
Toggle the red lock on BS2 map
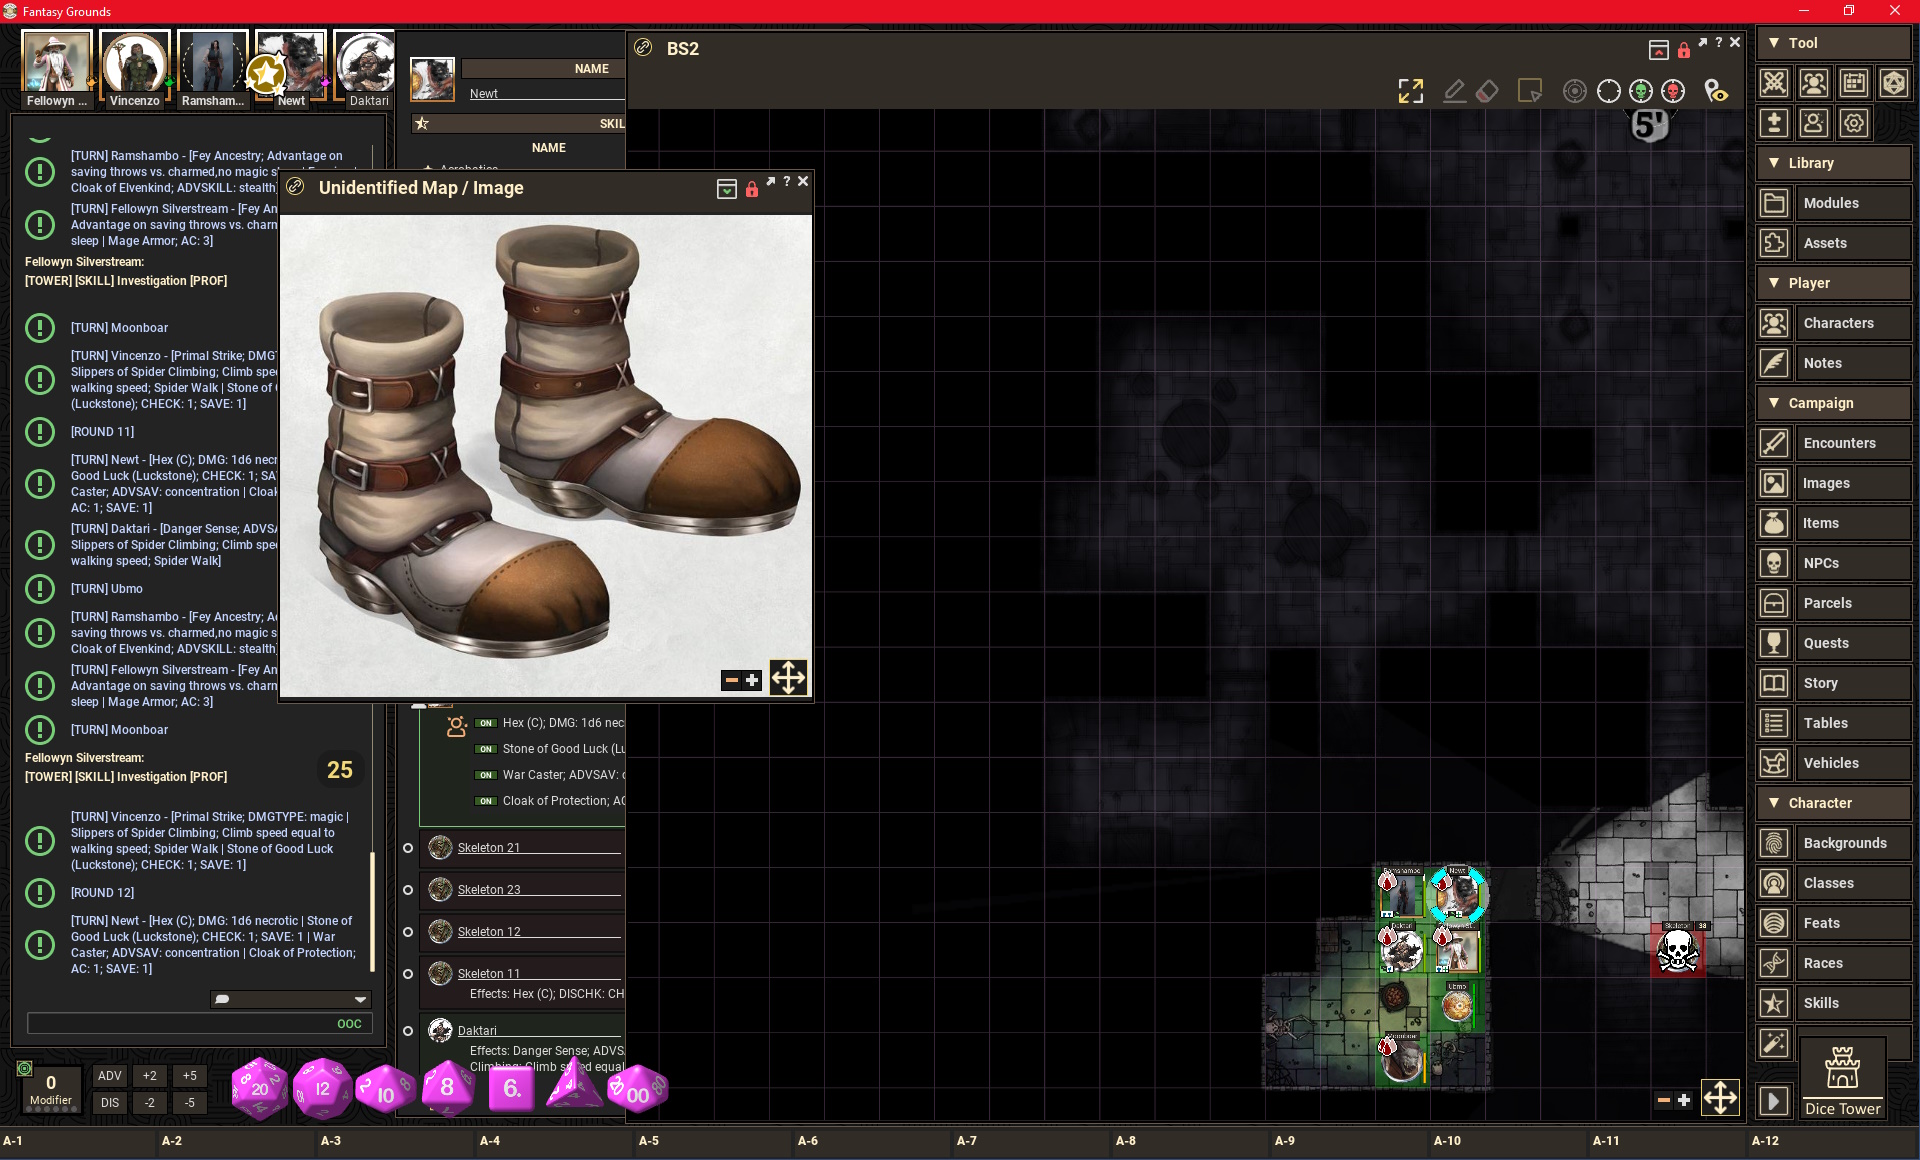[1684, 49]
